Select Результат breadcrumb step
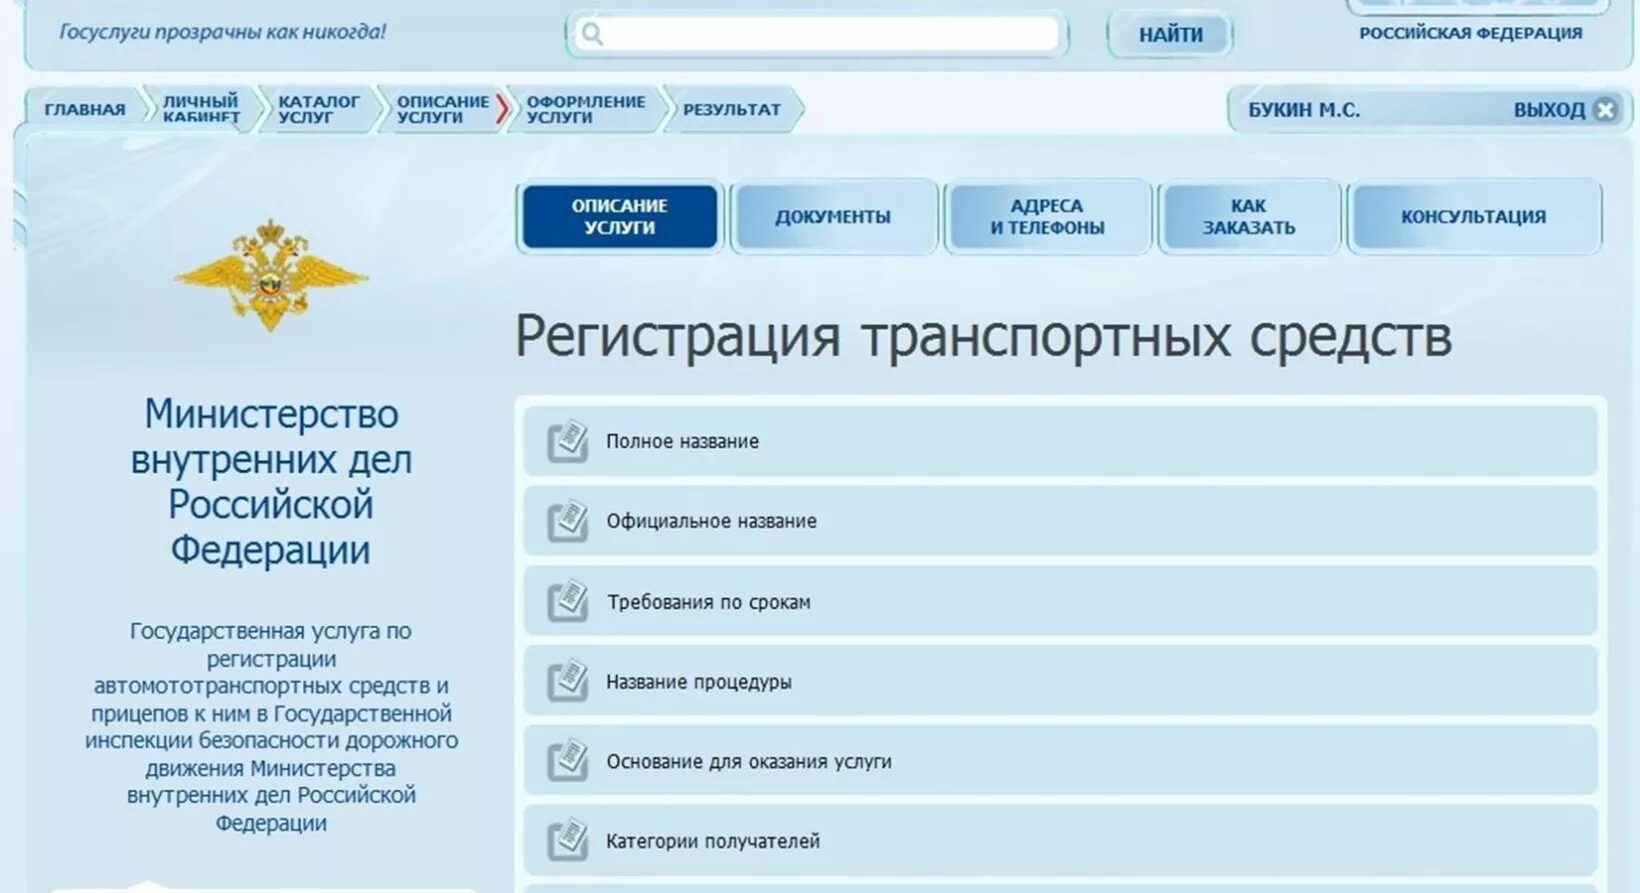The width and height of the screenshot is (1640, 893). click(x=732, y=110)
